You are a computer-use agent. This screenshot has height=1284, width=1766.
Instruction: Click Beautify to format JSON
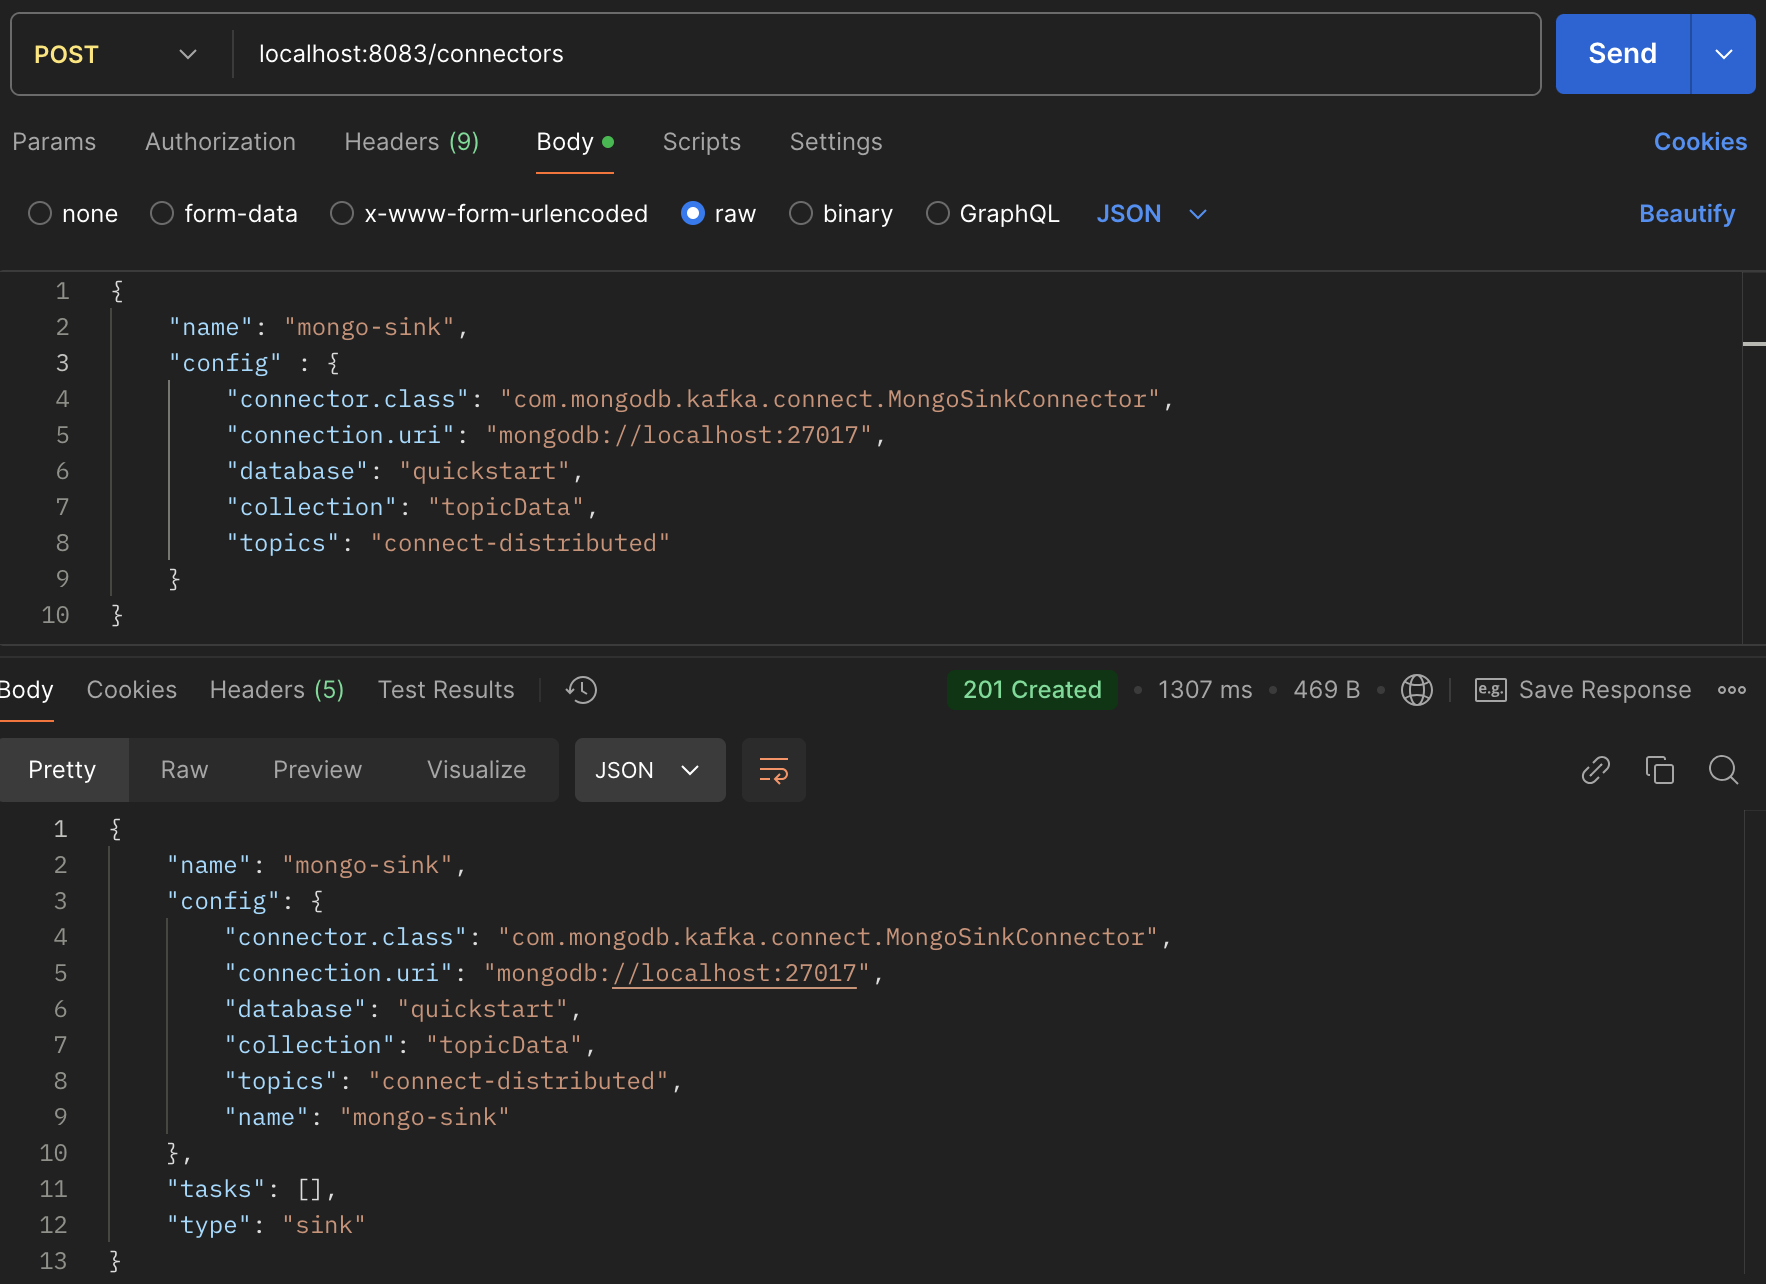(1687, 214)
